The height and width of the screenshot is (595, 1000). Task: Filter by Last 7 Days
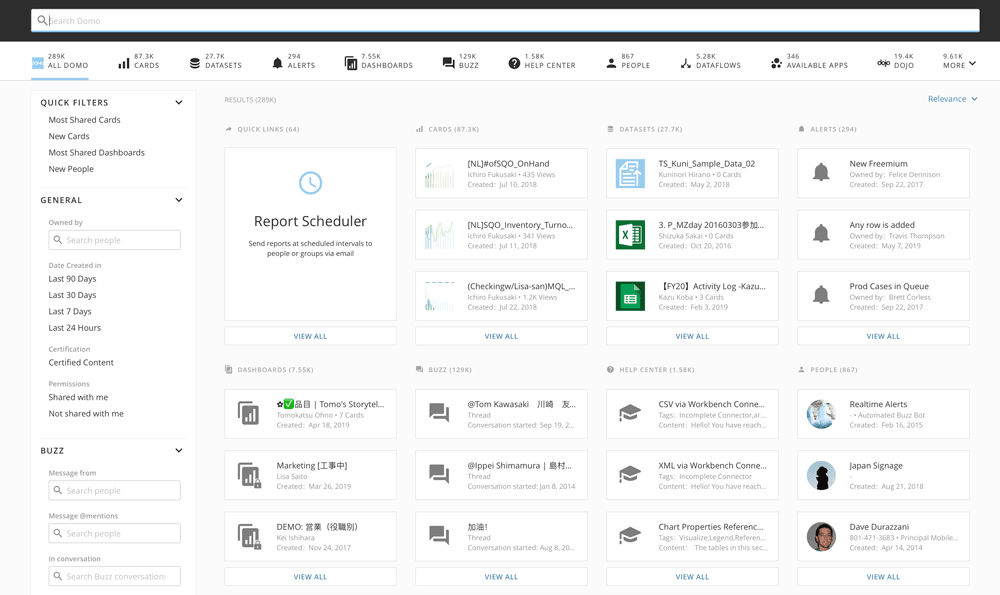coord(70,311)
